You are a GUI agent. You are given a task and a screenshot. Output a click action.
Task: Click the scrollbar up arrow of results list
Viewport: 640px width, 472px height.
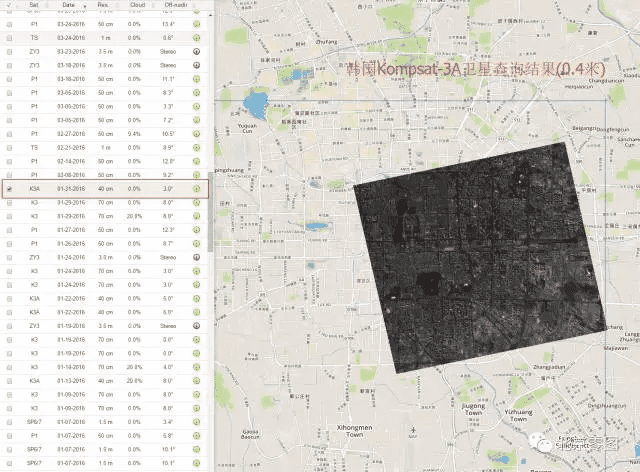(x=211, y=15)
